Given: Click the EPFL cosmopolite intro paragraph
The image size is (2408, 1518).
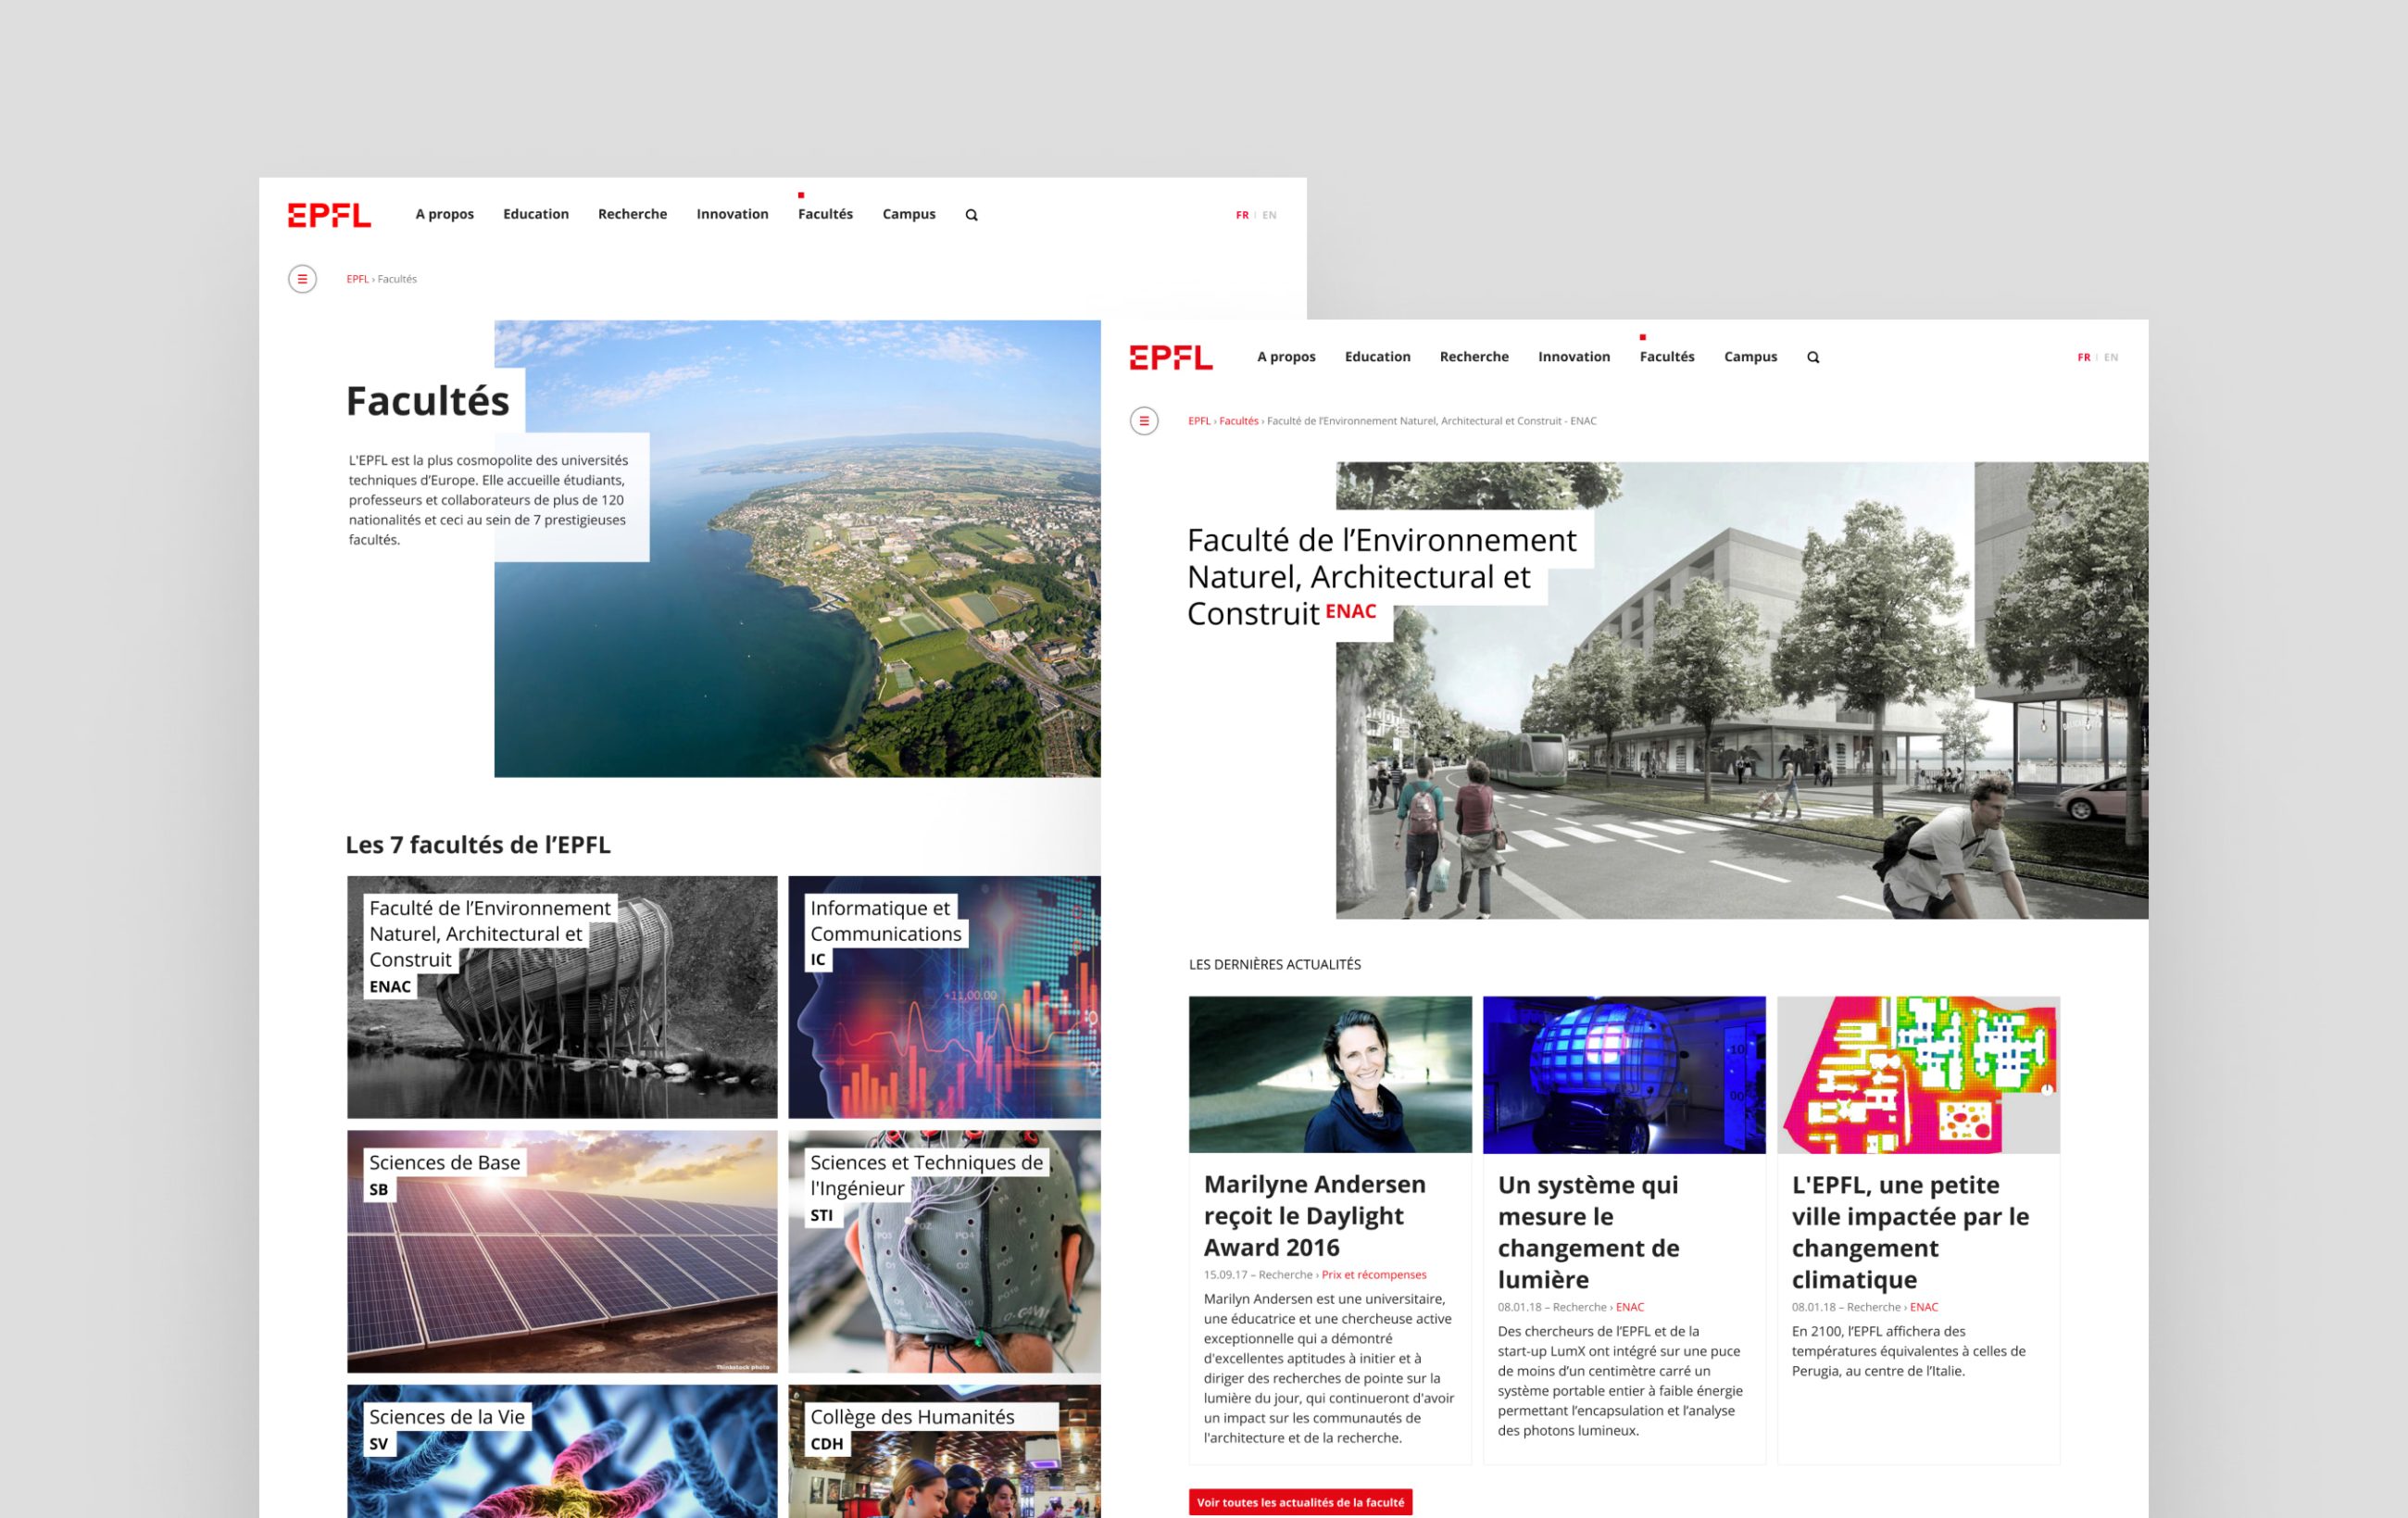Looking at the screenshot, I should 488,499.
